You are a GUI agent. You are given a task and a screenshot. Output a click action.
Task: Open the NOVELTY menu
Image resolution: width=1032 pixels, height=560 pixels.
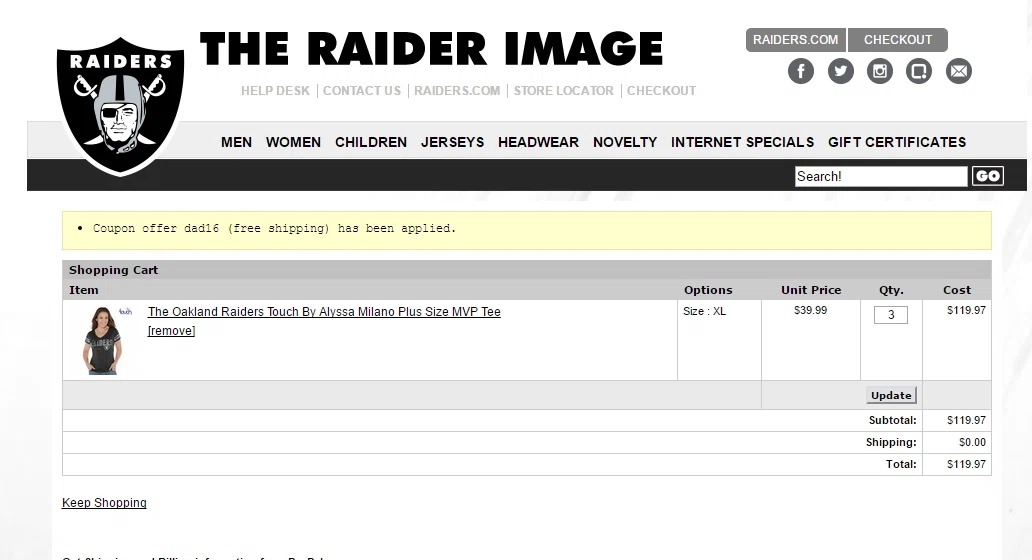pos(625,142)
